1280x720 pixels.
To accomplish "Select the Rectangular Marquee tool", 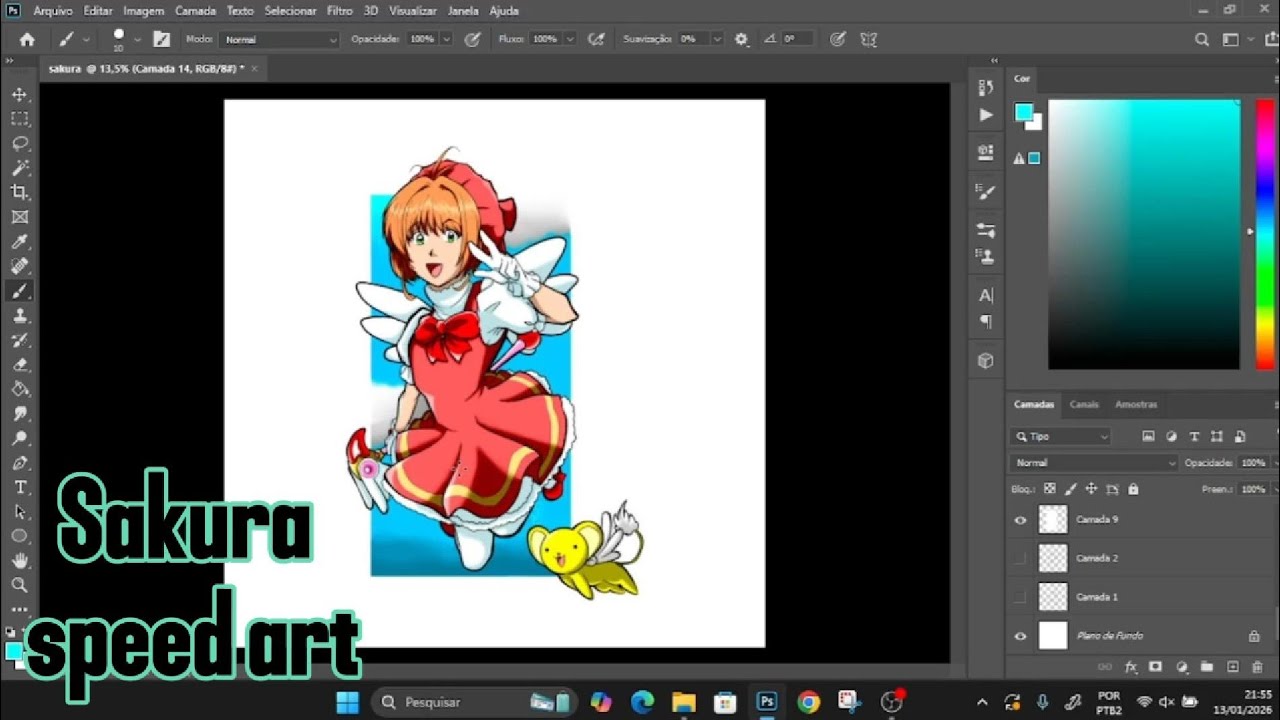I will coord(19,118).
